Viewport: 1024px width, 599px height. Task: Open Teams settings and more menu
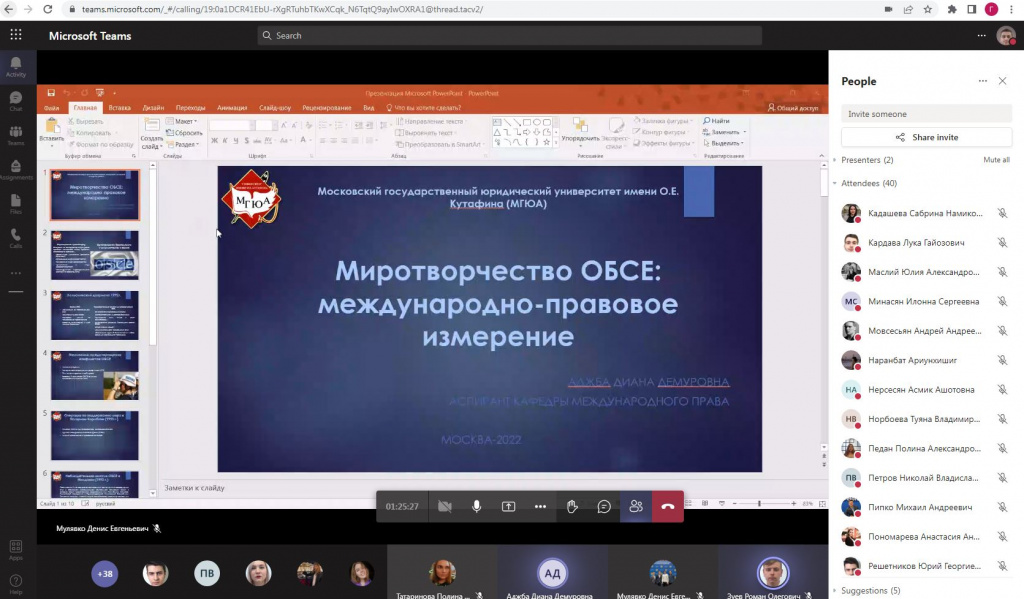[x=982, y=35]
